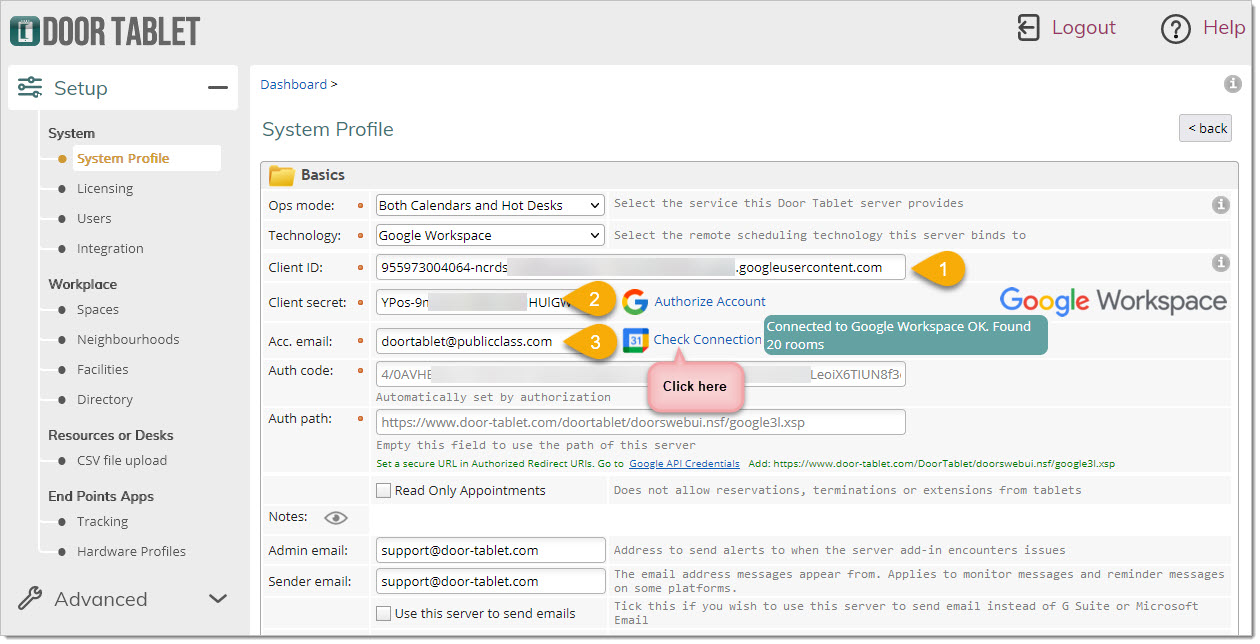Viewport: 1260px width, 644px height.
Task: Open Integration in the sidebar
Action: pyautogui.click(x=110, y=248)
